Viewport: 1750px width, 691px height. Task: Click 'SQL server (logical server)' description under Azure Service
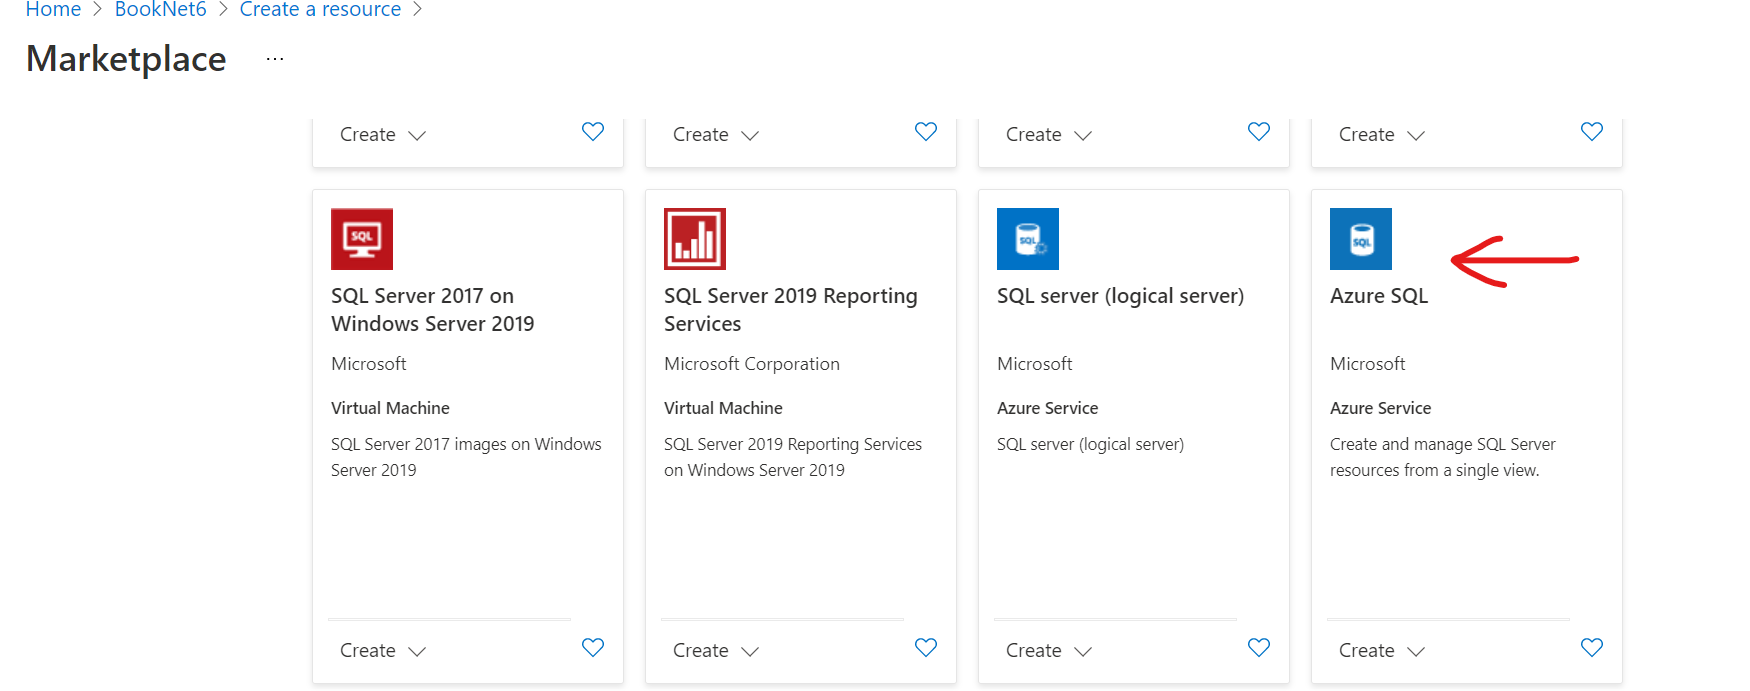pos(1090,444)
